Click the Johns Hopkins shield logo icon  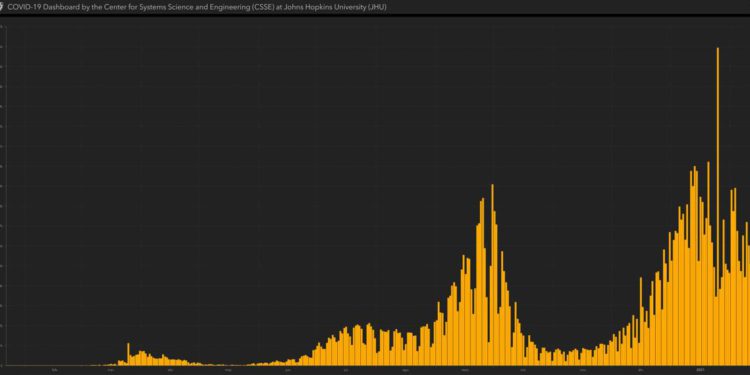pyautogui.click(x=2, y=7)
